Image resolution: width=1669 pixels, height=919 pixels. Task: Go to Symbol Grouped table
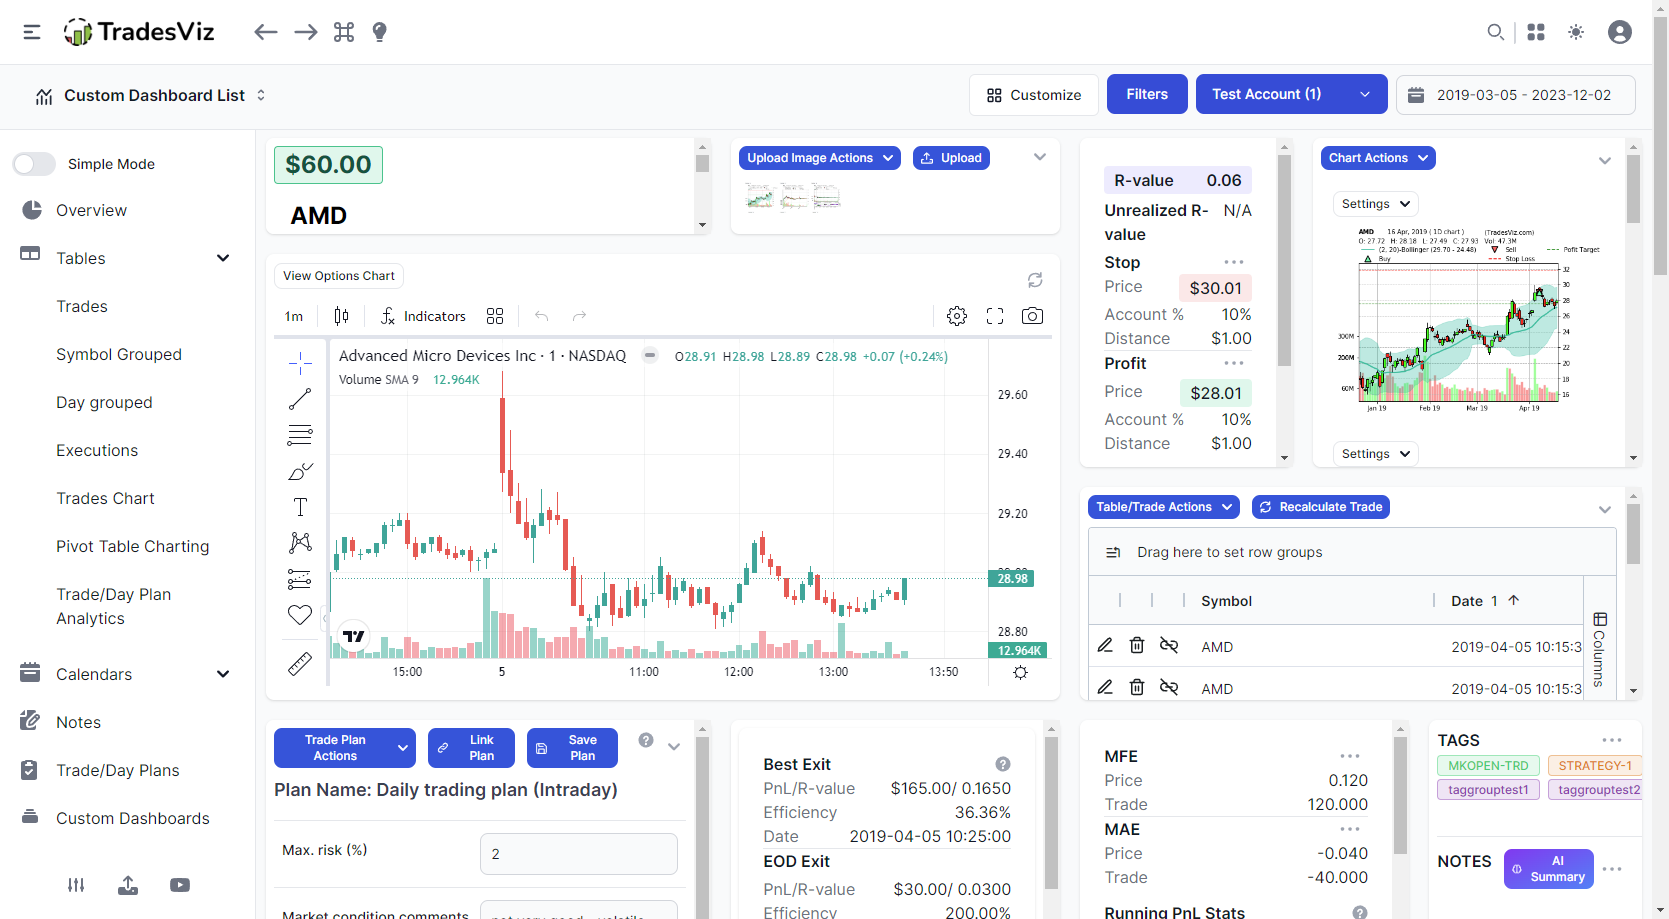(119, 354)
